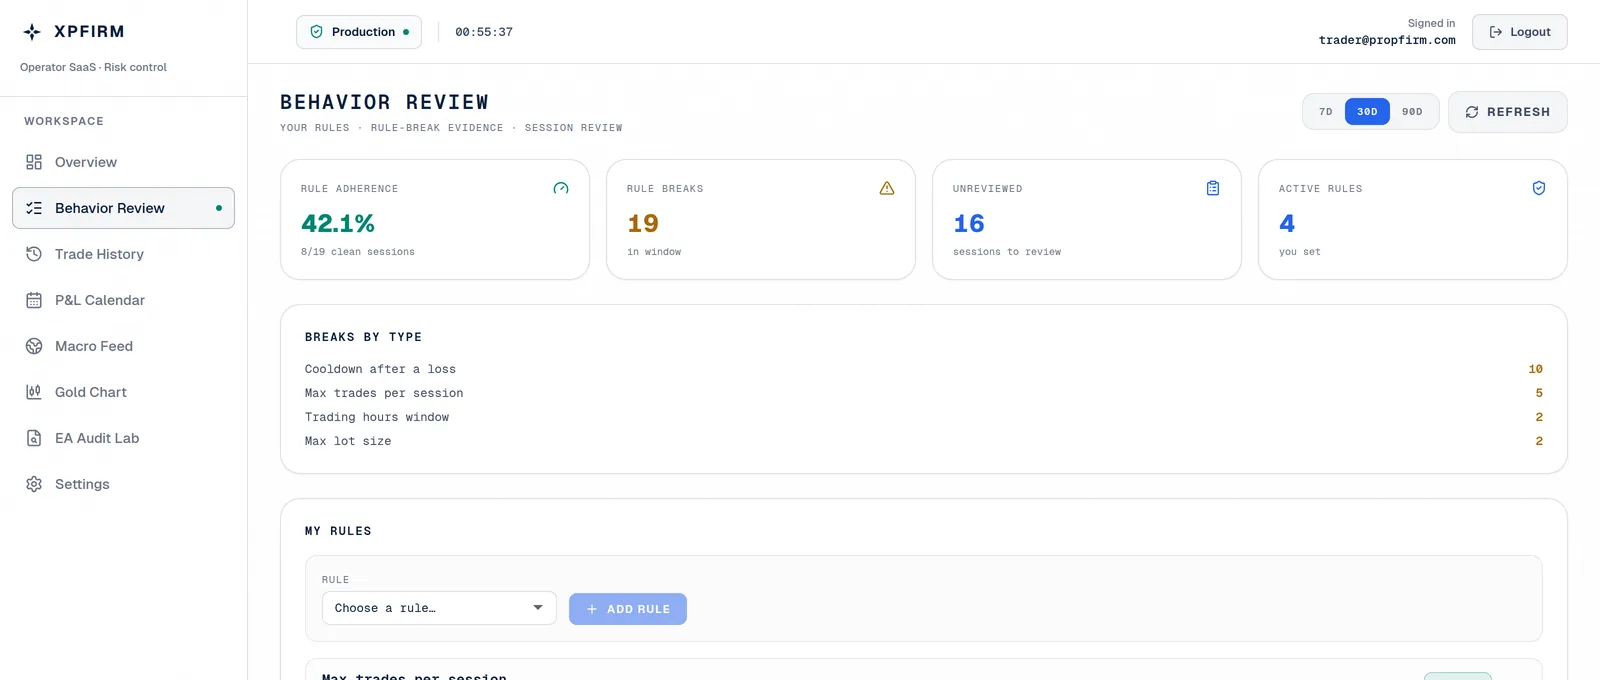
Task: Click the session timer 00:55:37
Action: [x=484, y=32]
